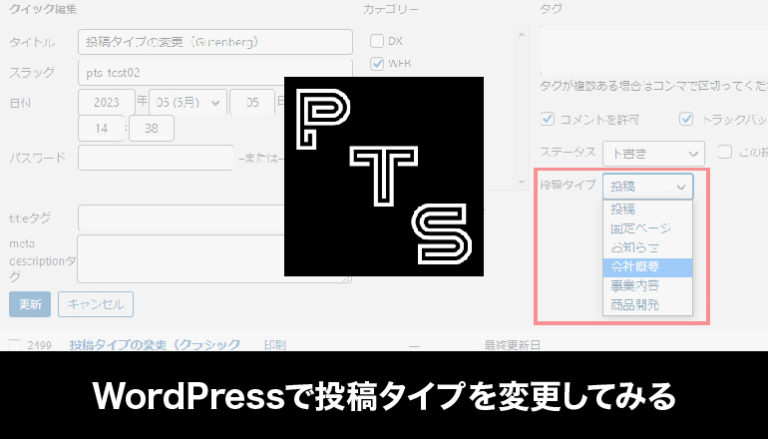The image size is (768, 439).
Task: Toggle checkbox for post row 2499
Action: pyautogui.click(x=15, y=345)
